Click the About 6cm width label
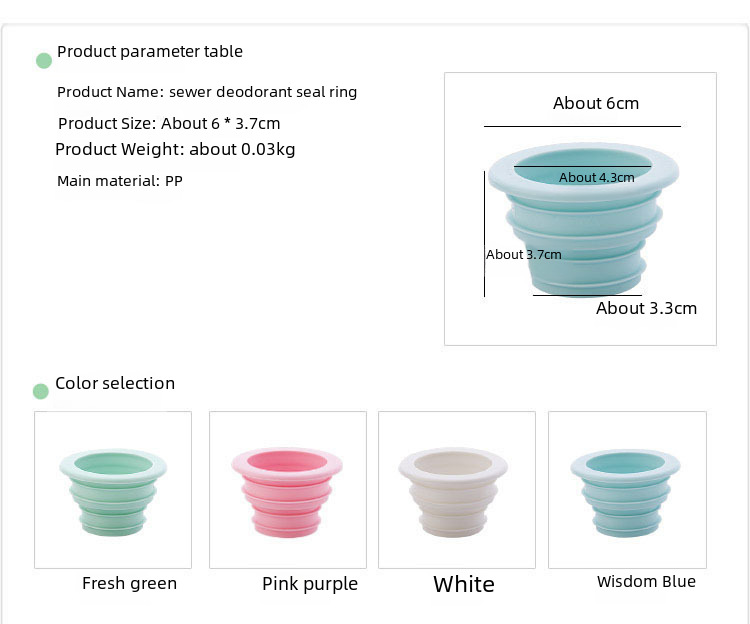The height and width of the screenshot is (624, 750). pos(596,103)
